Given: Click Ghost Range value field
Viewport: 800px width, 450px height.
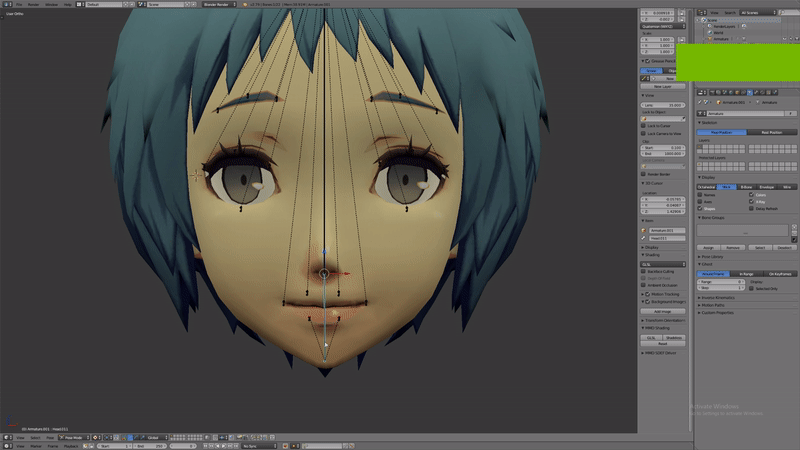Looking at the screenshot, I should [721, 282].
